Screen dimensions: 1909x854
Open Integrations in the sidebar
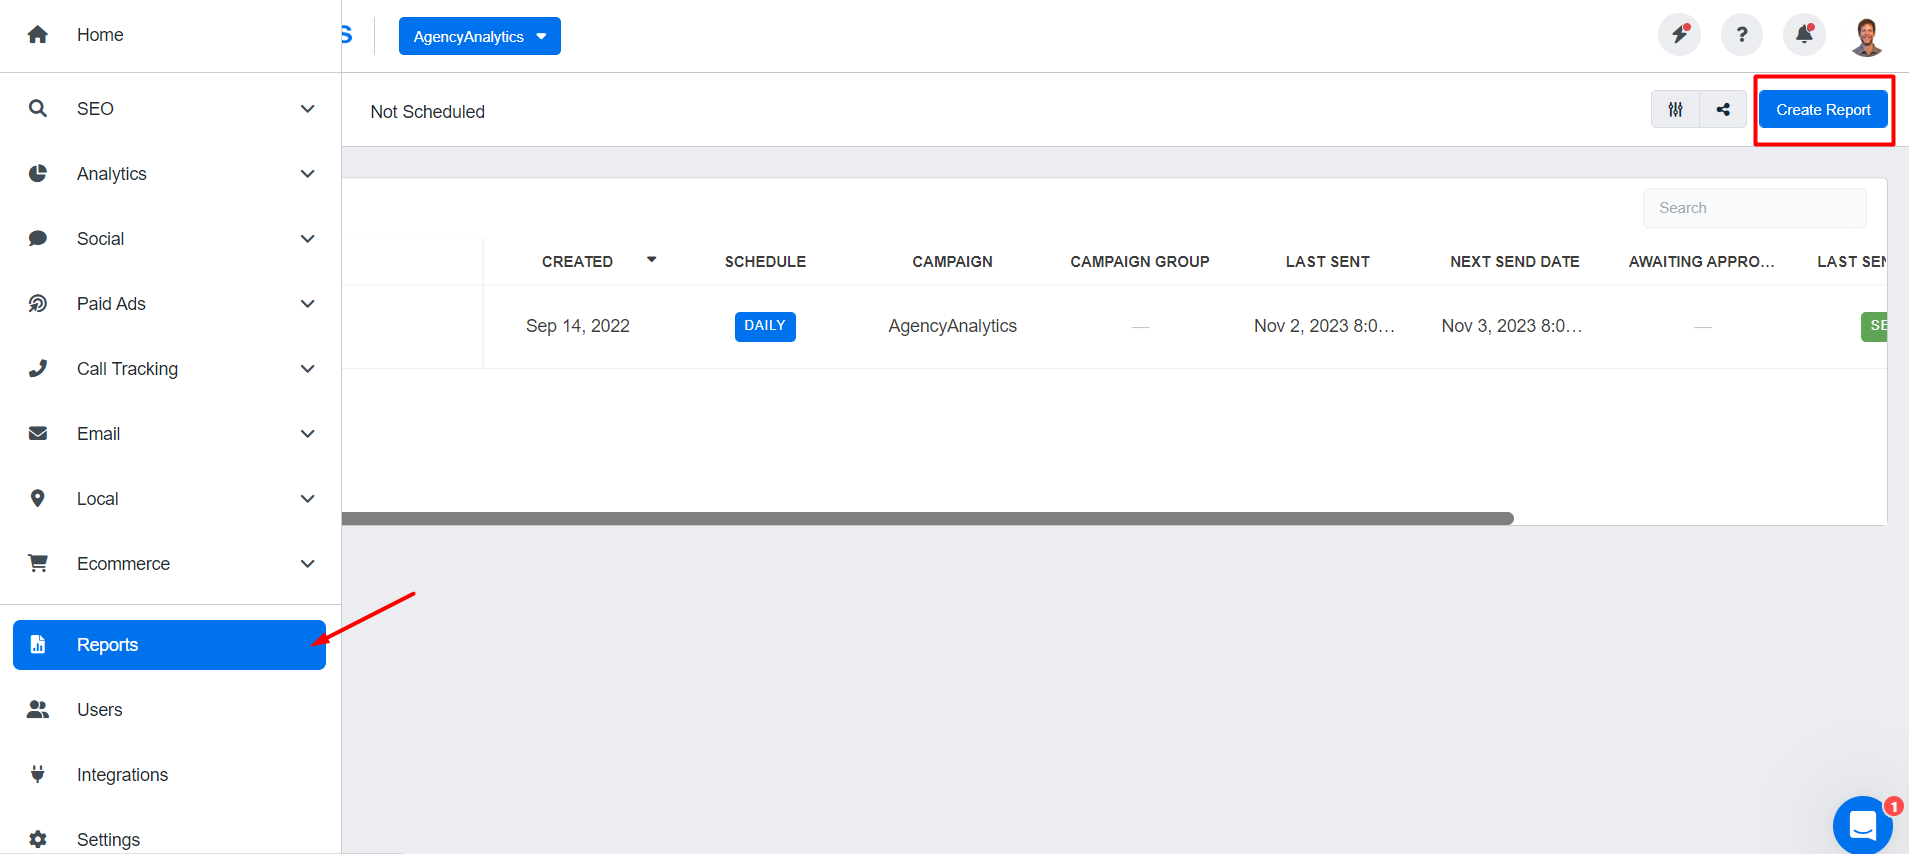(122, 775)
